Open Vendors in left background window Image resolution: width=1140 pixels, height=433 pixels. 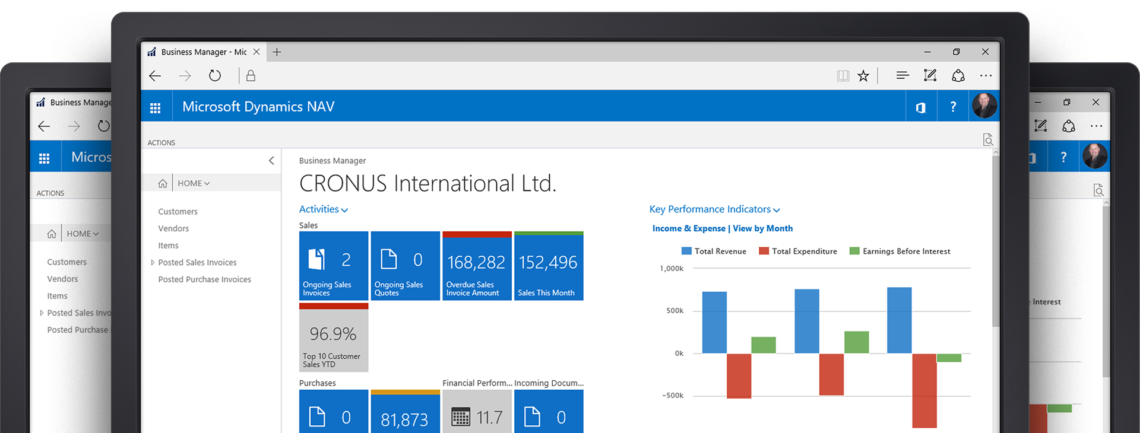tap(63, 279)
